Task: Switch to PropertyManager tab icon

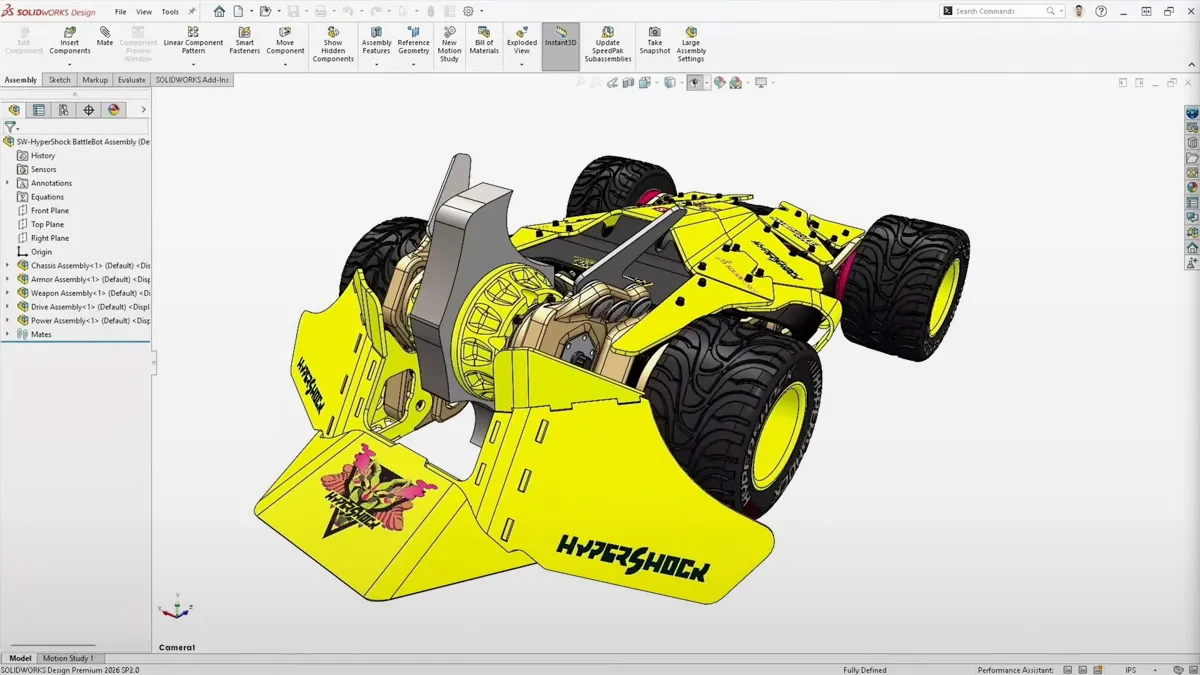Action: click(39, 110)
